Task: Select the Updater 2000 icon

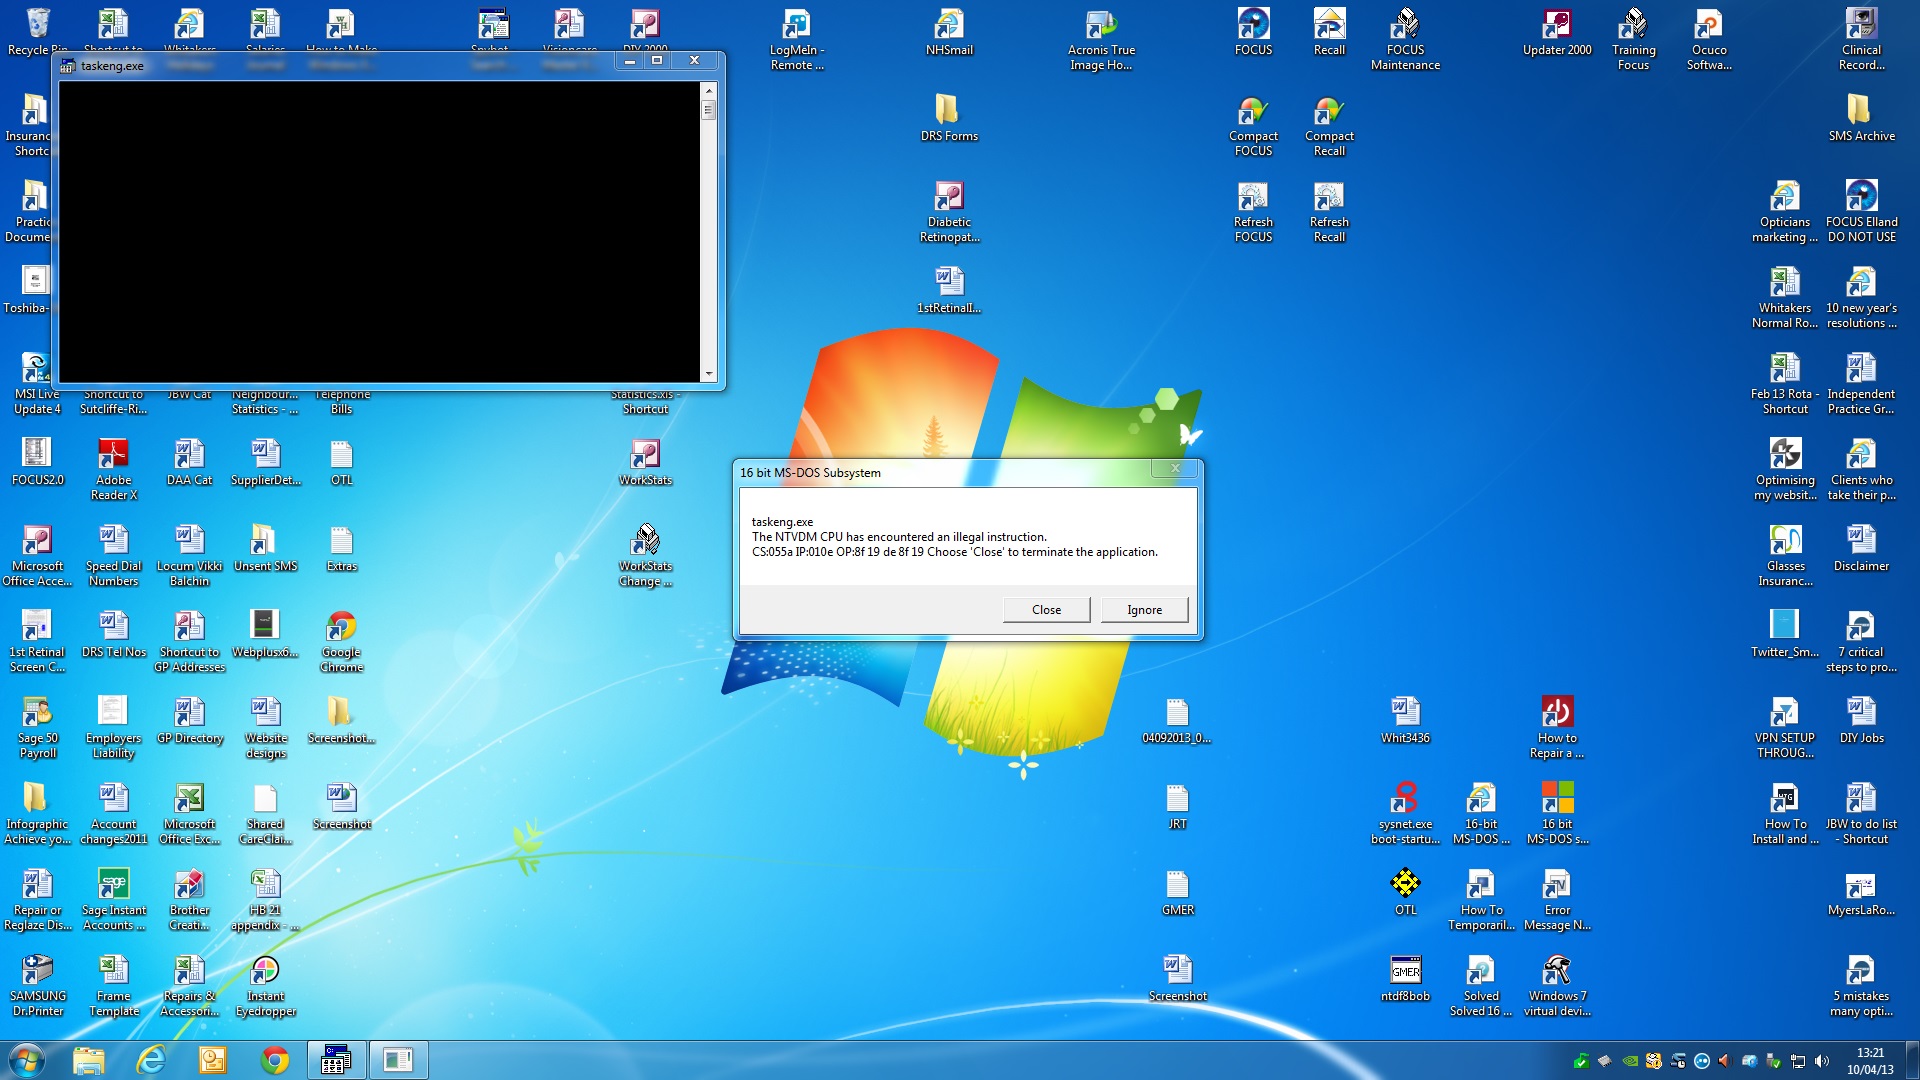Action: click(x=1557, y=33)
